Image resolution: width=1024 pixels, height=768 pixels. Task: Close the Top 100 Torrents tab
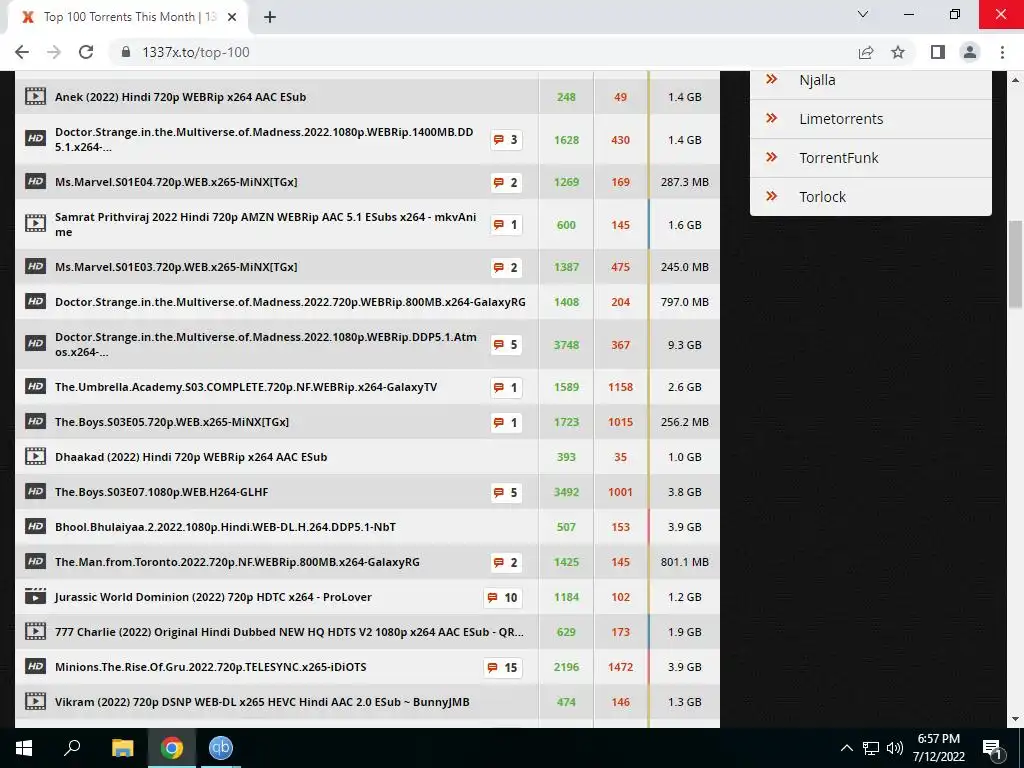232,17
